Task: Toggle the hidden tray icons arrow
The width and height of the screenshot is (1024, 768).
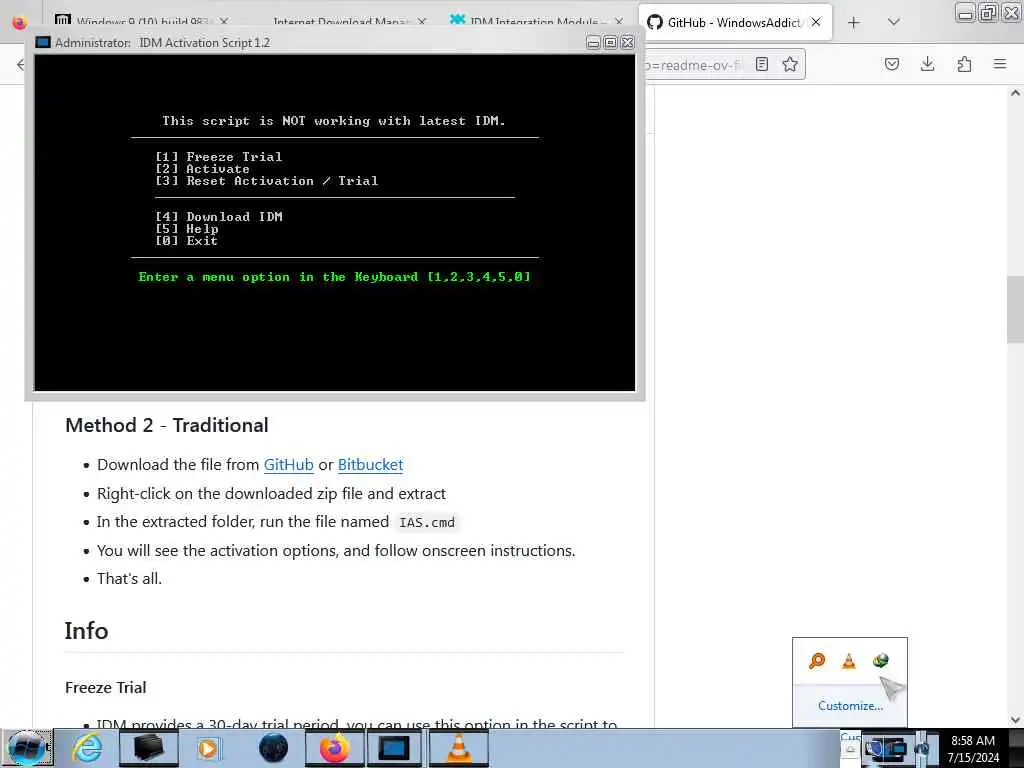Action: [x=850, y=749]
